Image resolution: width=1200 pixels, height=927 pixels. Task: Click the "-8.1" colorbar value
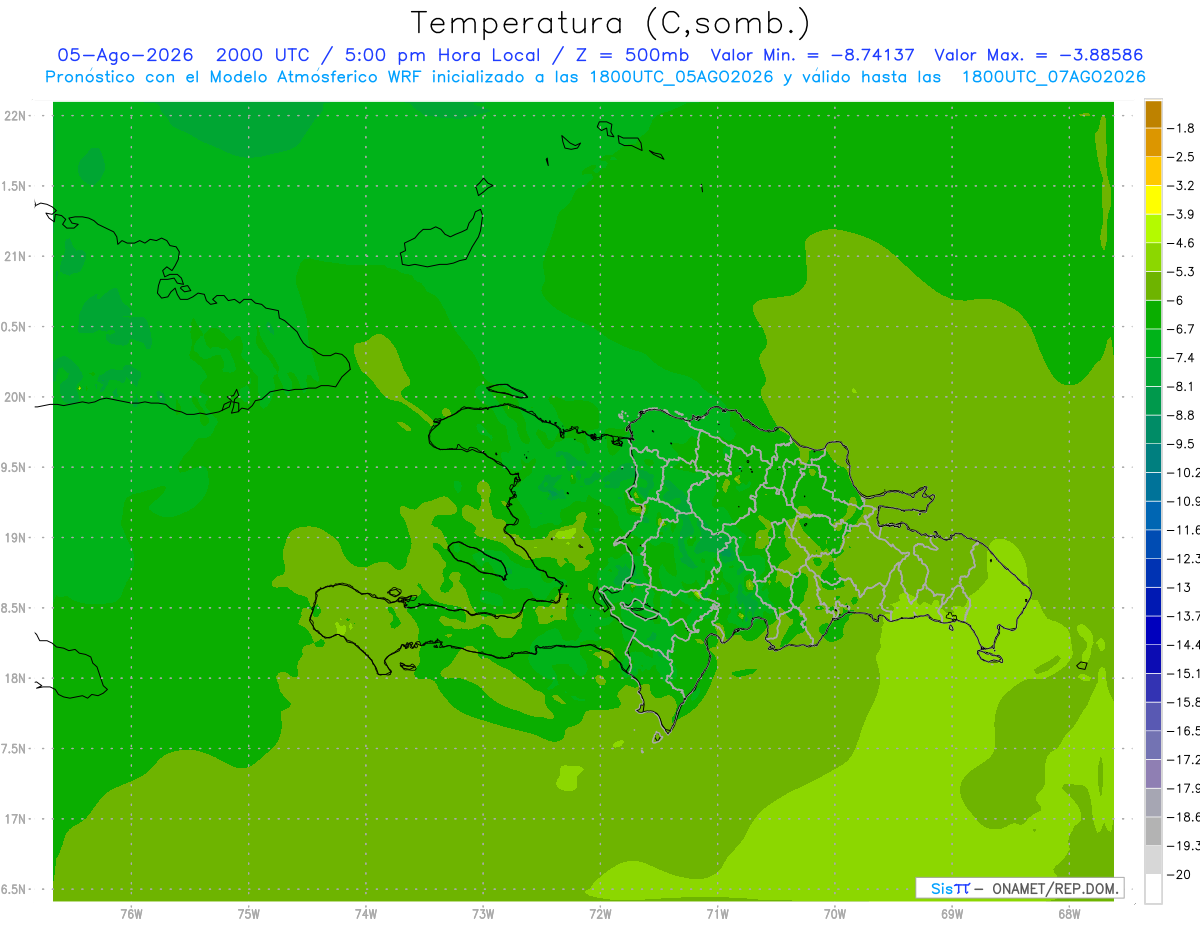tap(1181, 386)
